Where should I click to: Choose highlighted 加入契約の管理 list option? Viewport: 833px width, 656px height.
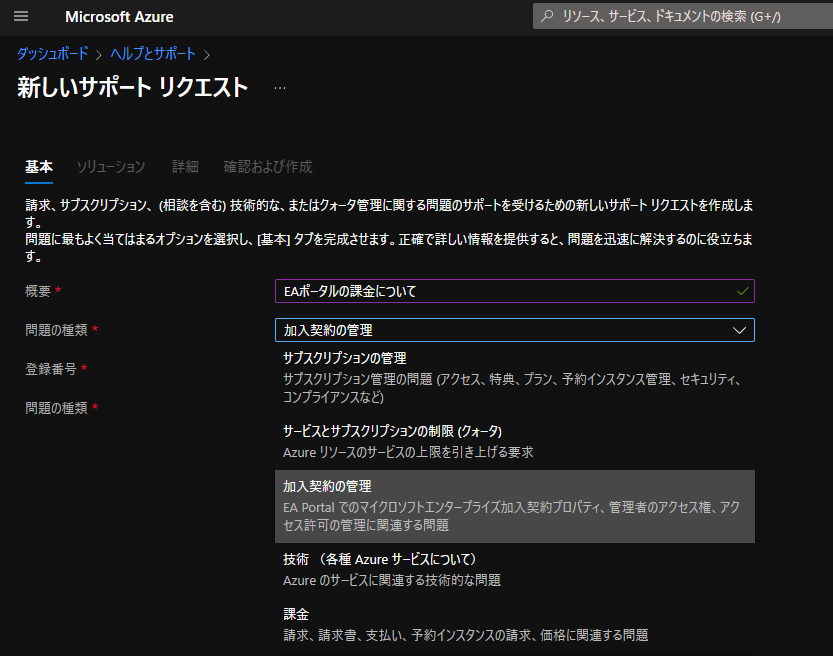coord(515,506)
